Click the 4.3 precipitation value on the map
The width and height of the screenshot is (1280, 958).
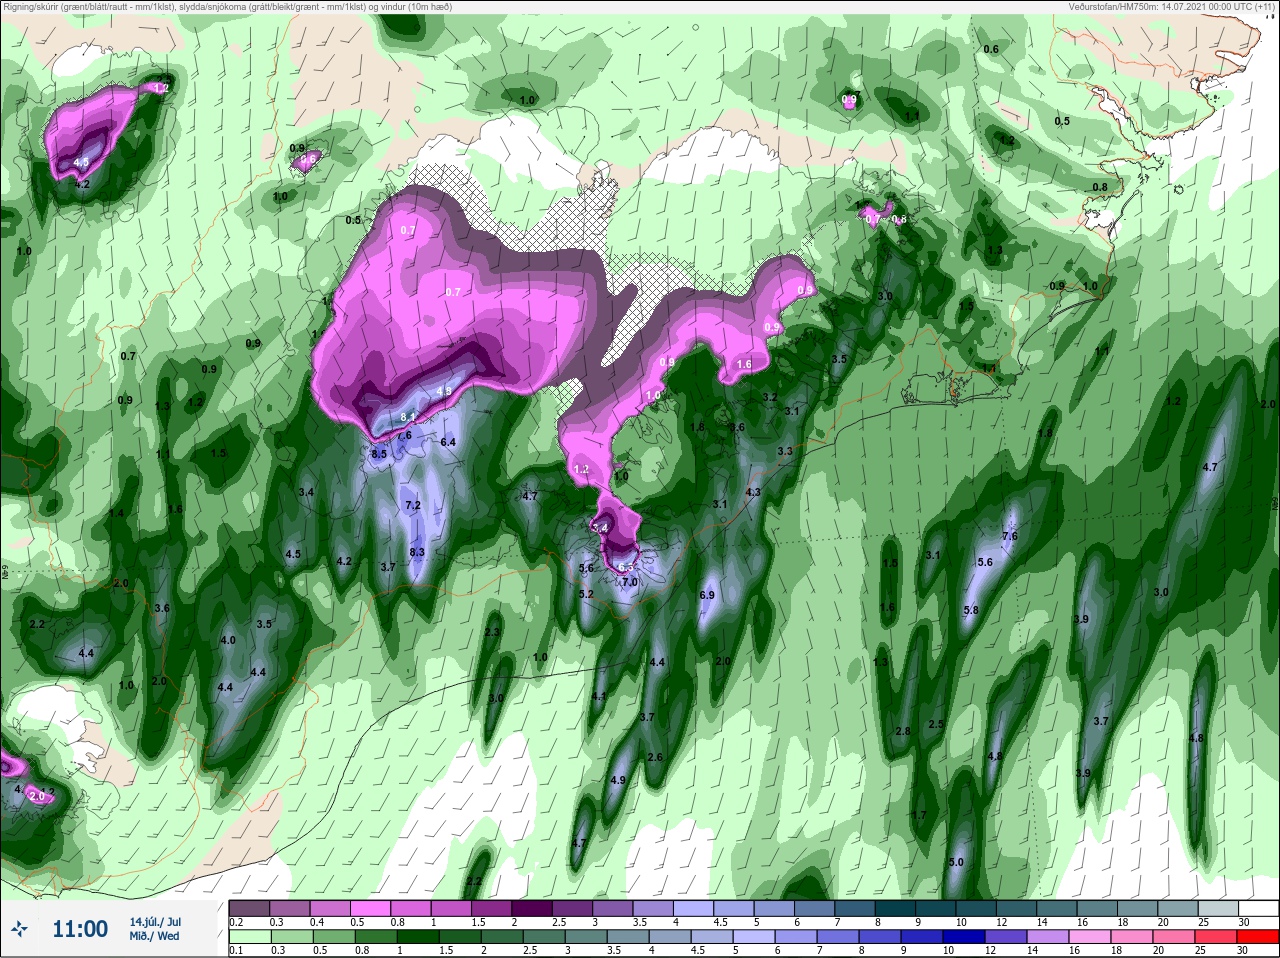point(754,492)
